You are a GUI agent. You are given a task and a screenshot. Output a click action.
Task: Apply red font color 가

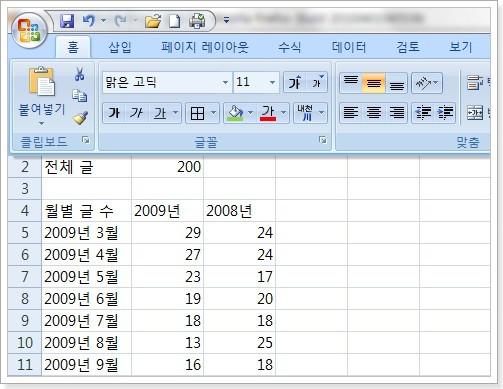click(268, 113)
